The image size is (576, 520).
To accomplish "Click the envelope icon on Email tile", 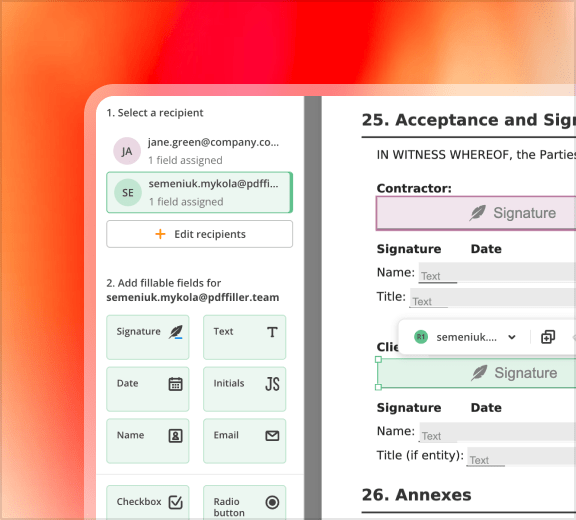I will point(272,436).
